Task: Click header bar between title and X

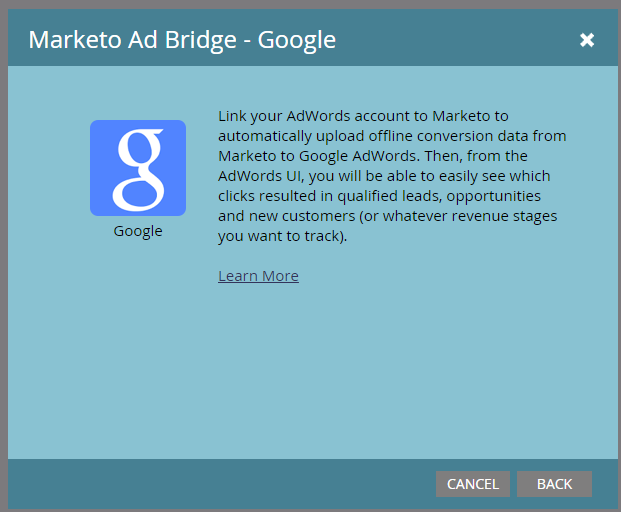Action: [x=457, y=40]
